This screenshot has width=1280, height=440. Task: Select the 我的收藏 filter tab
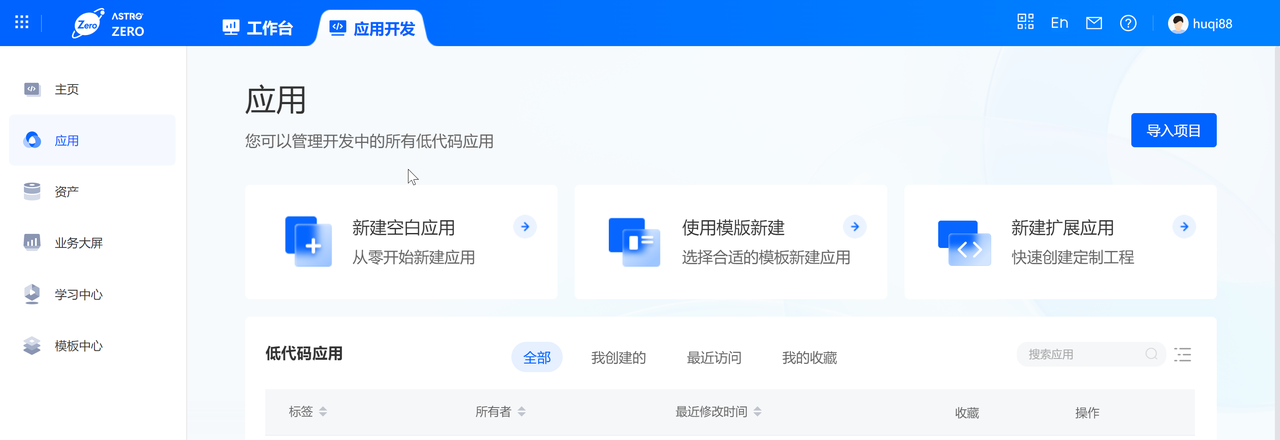[x=809, y=357]
